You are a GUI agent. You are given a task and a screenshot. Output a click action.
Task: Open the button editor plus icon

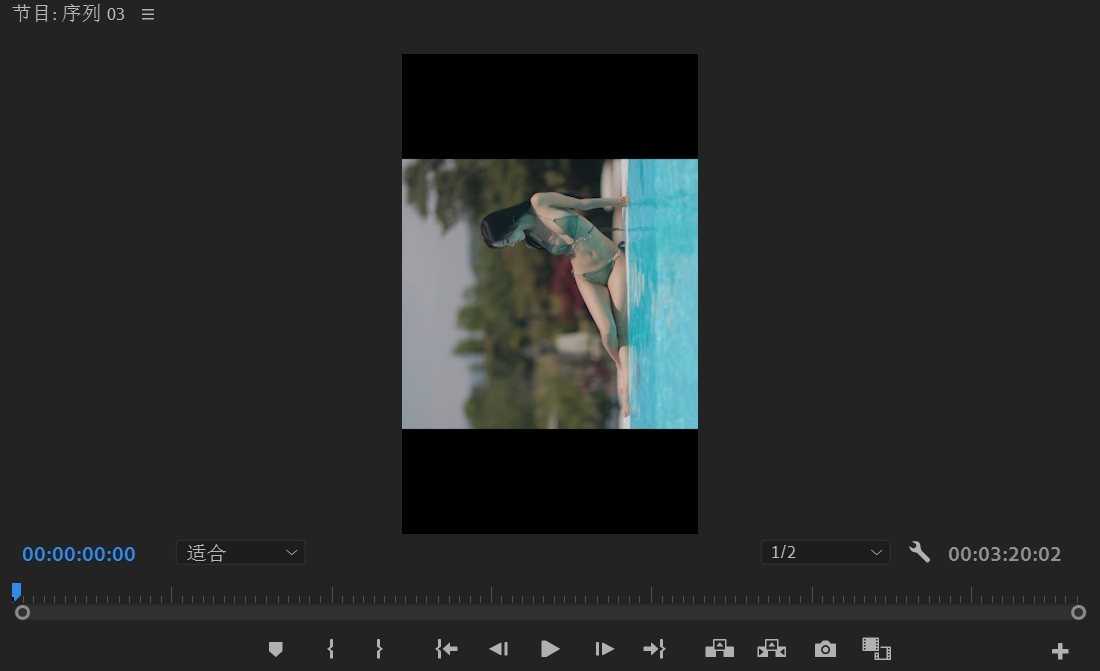[x=1060, y=651]
